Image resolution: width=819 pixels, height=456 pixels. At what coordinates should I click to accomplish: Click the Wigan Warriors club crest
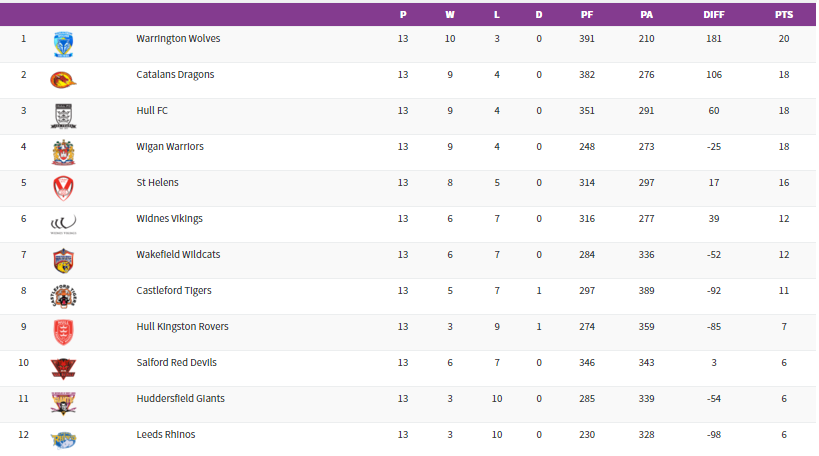[63, 152]
